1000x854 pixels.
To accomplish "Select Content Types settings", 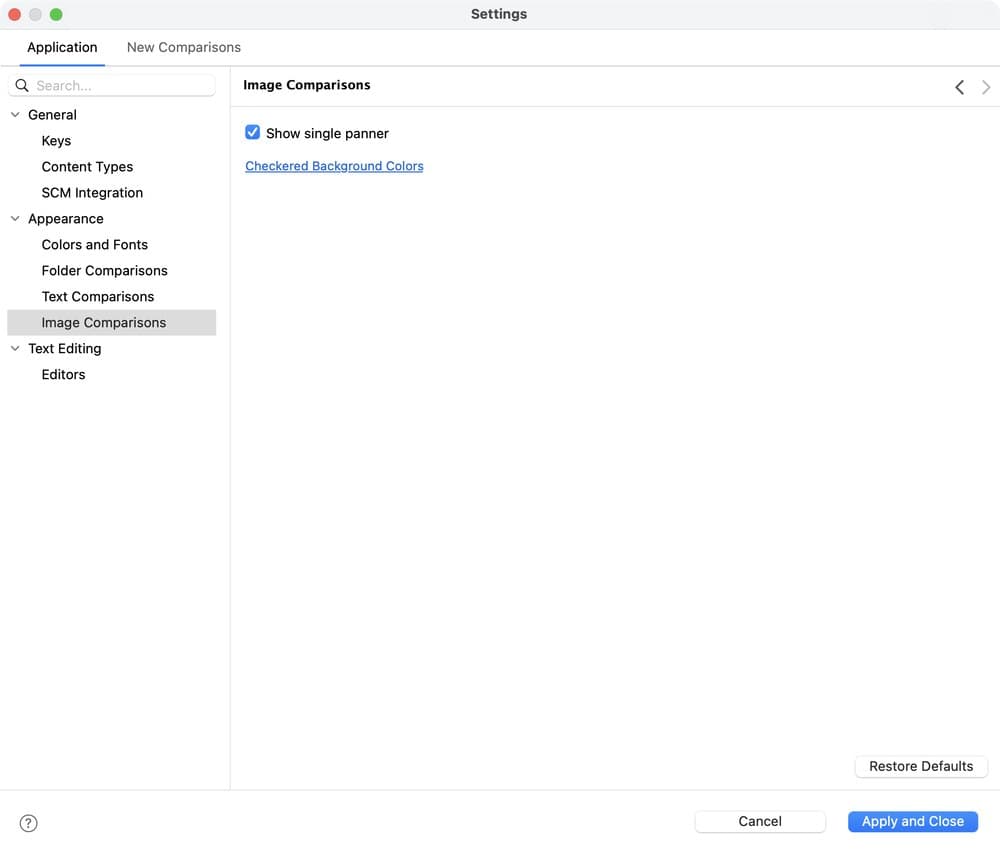I will (x=87, y=167).
